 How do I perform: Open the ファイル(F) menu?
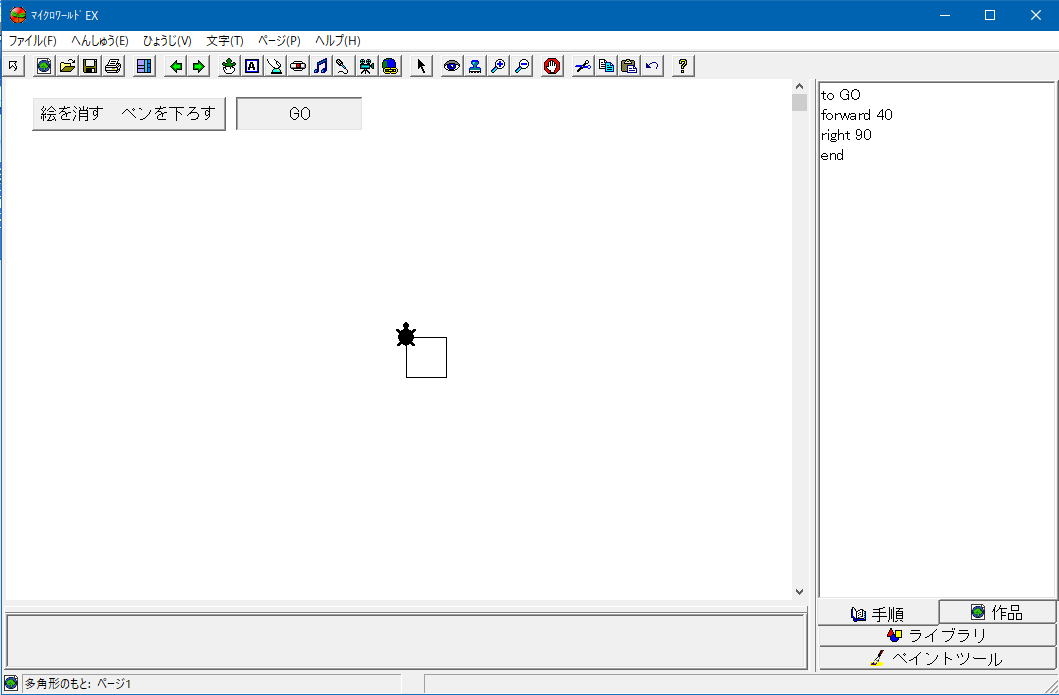[32, 41]
